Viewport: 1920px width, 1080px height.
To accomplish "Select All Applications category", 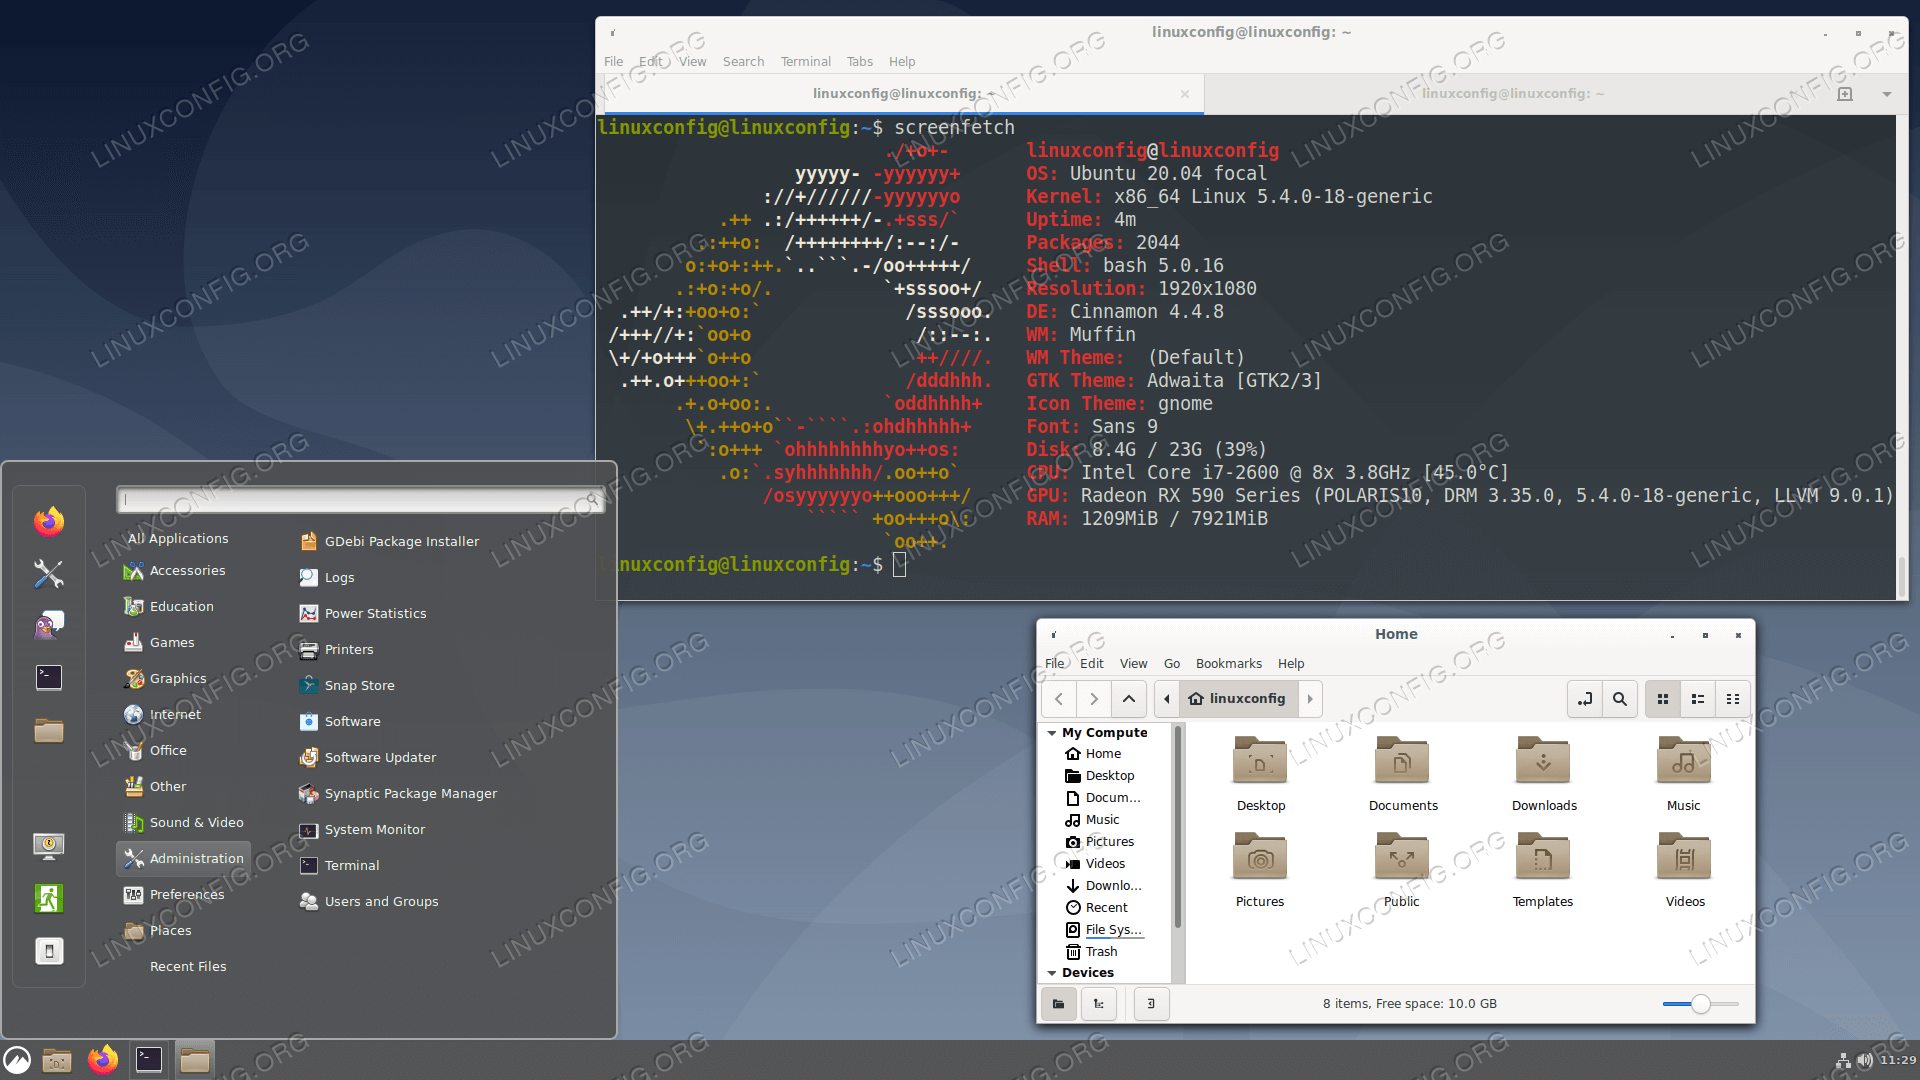I will pos(178,538).
